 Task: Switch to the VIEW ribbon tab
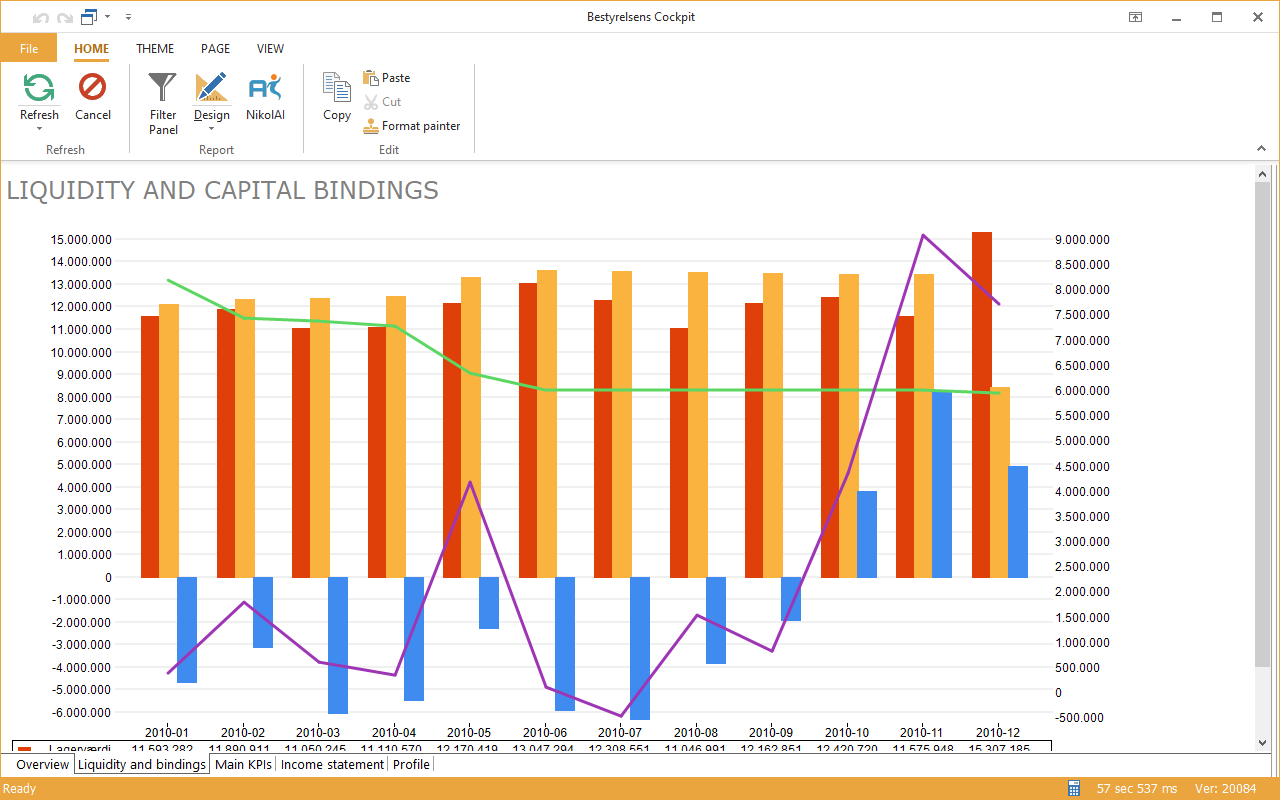270,48
